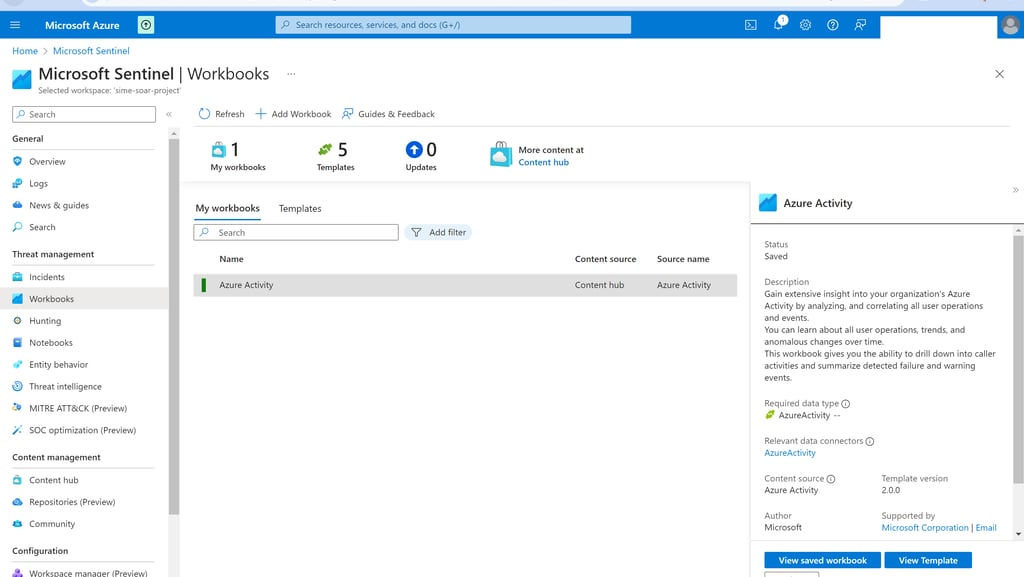Open the Azure portal hamburger menu
1024x577 pixels.
pos(15,25)
